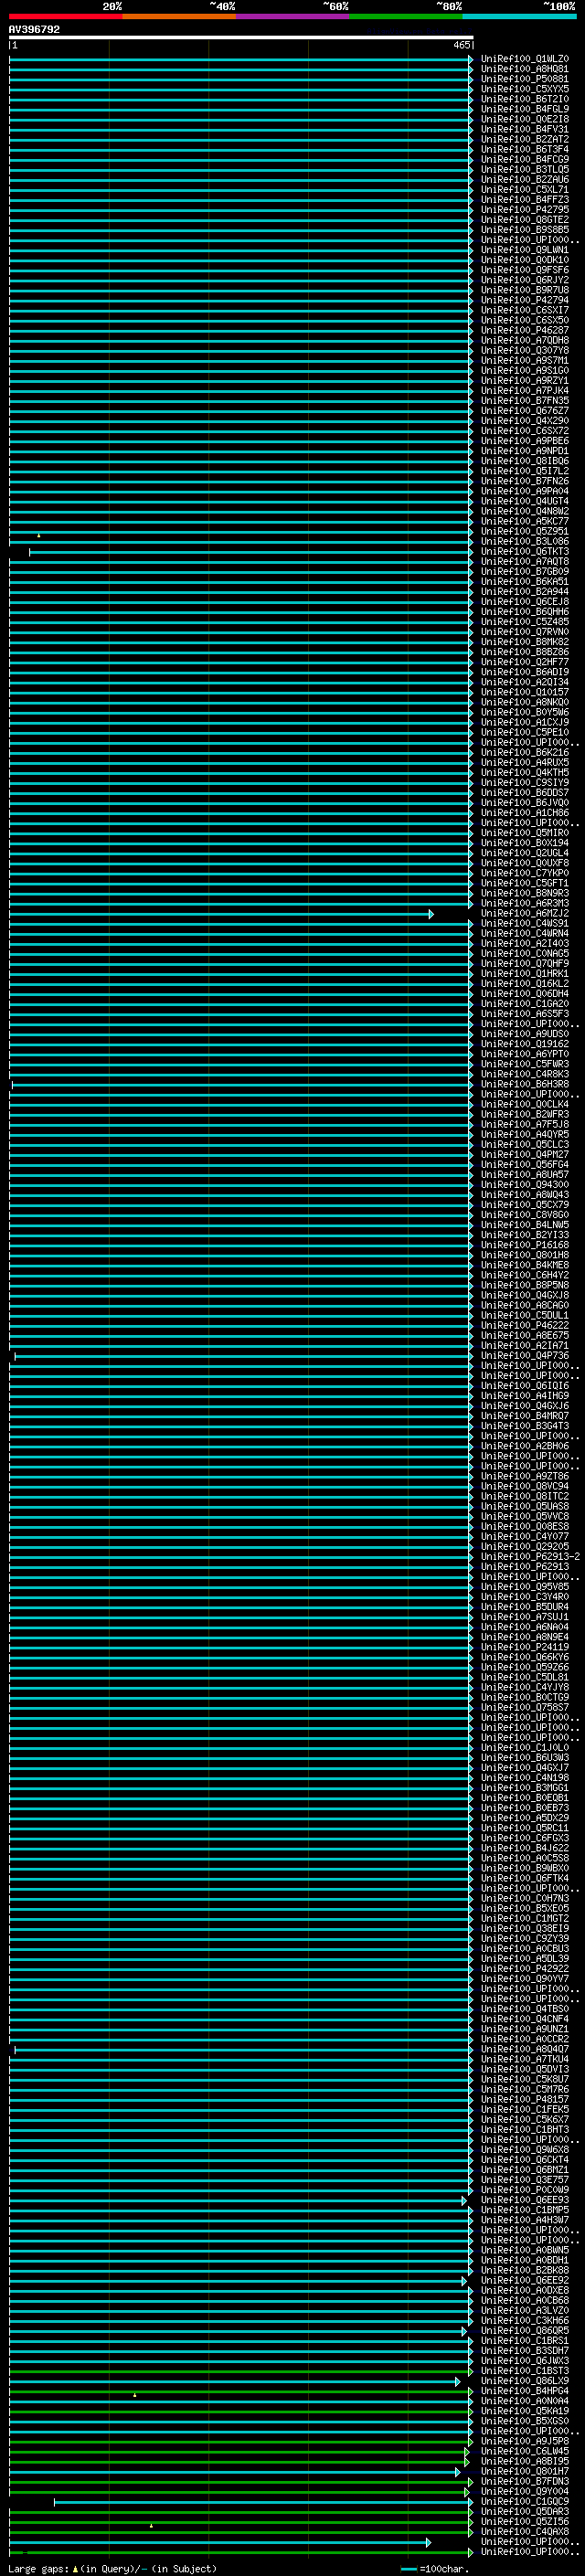Click the UniRef100_B4HPG4 label
Viewport: 585px width, 2576px height.
[x=524, y=2391]
